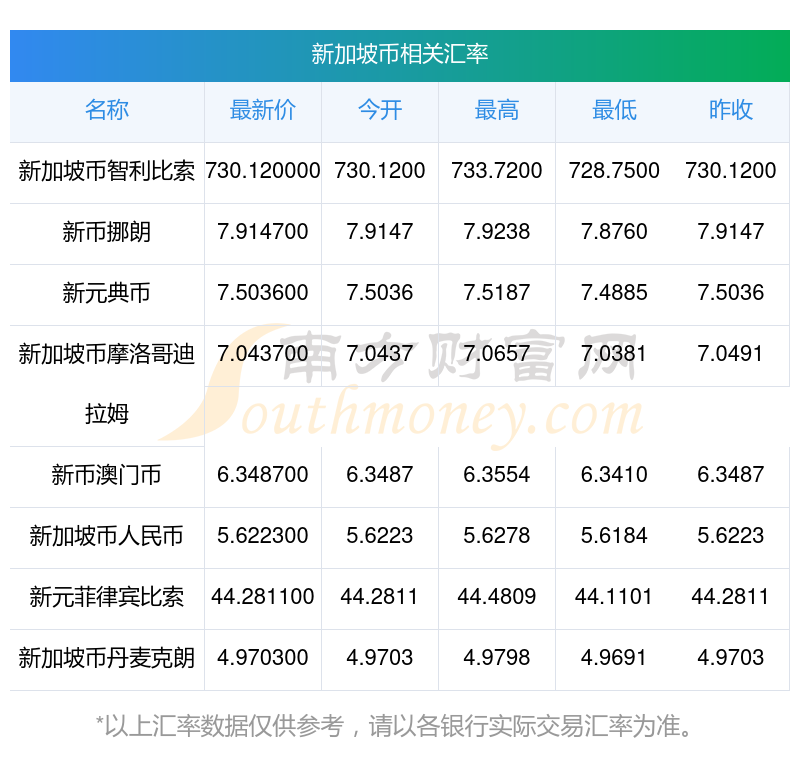Select the high value 733.7200
The width and height of the screenshot is (800, 757).
click(497, 171)
